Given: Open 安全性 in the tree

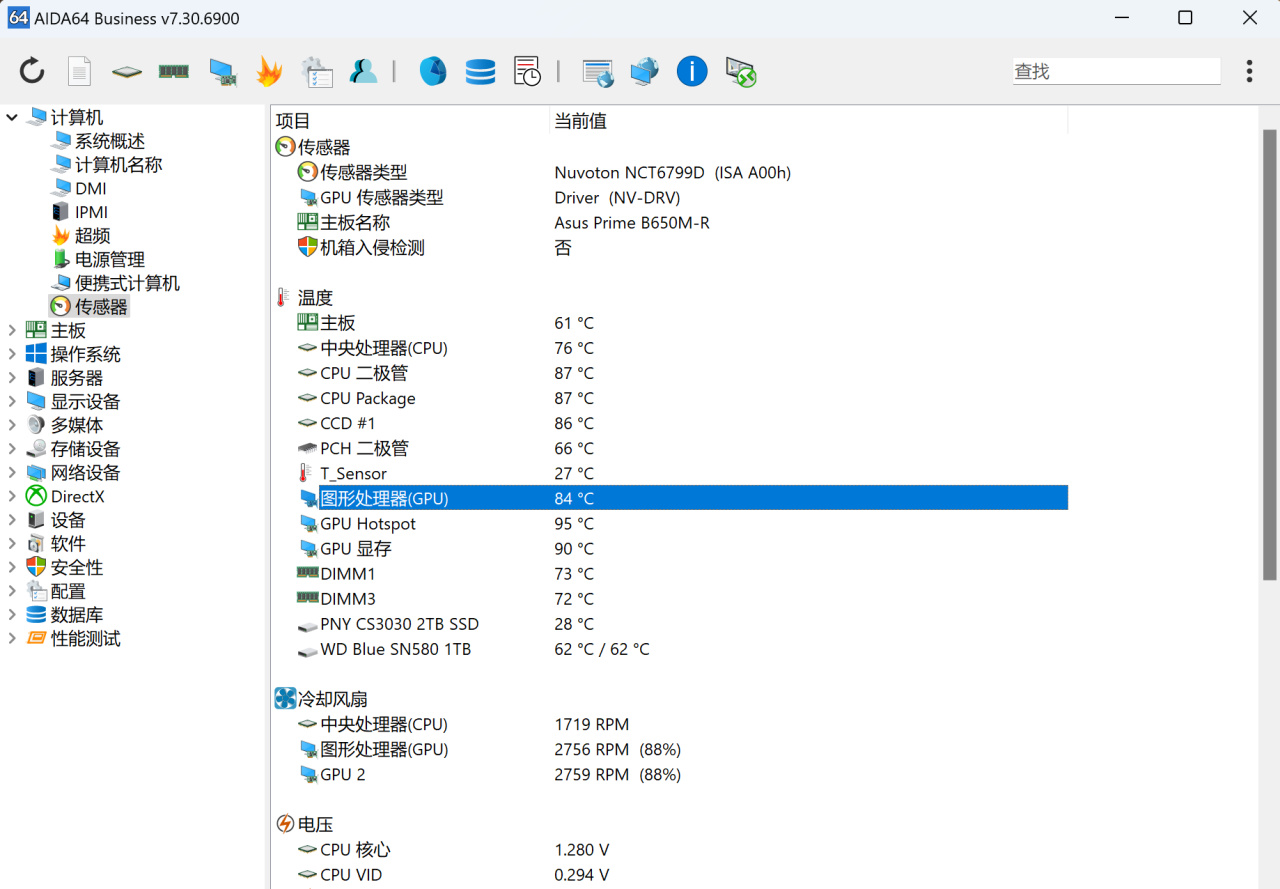Looking at the screenshot, I should coord(77,567).
